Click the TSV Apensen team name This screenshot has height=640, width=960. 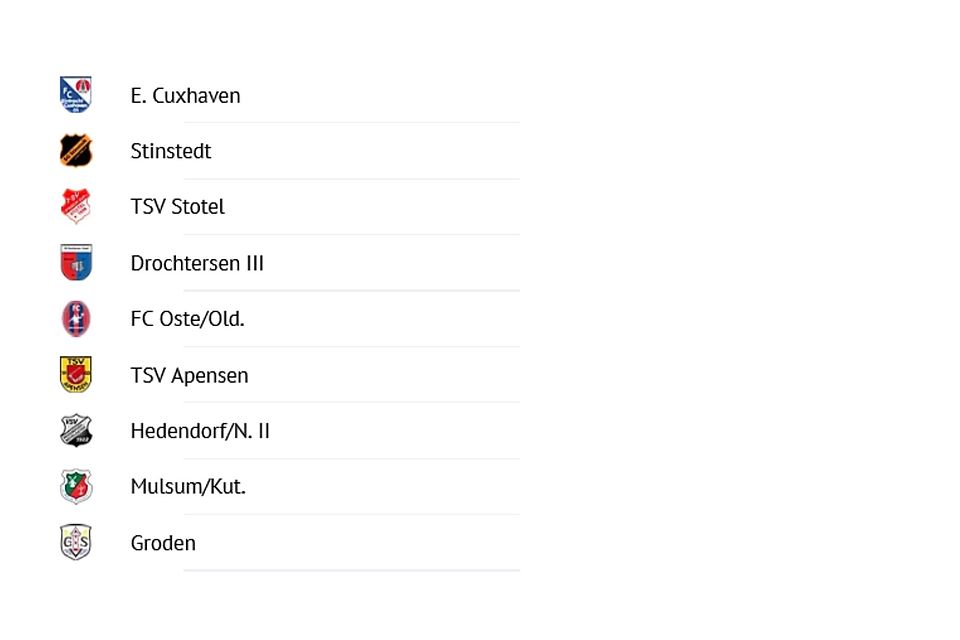click(x=189, y=376)
